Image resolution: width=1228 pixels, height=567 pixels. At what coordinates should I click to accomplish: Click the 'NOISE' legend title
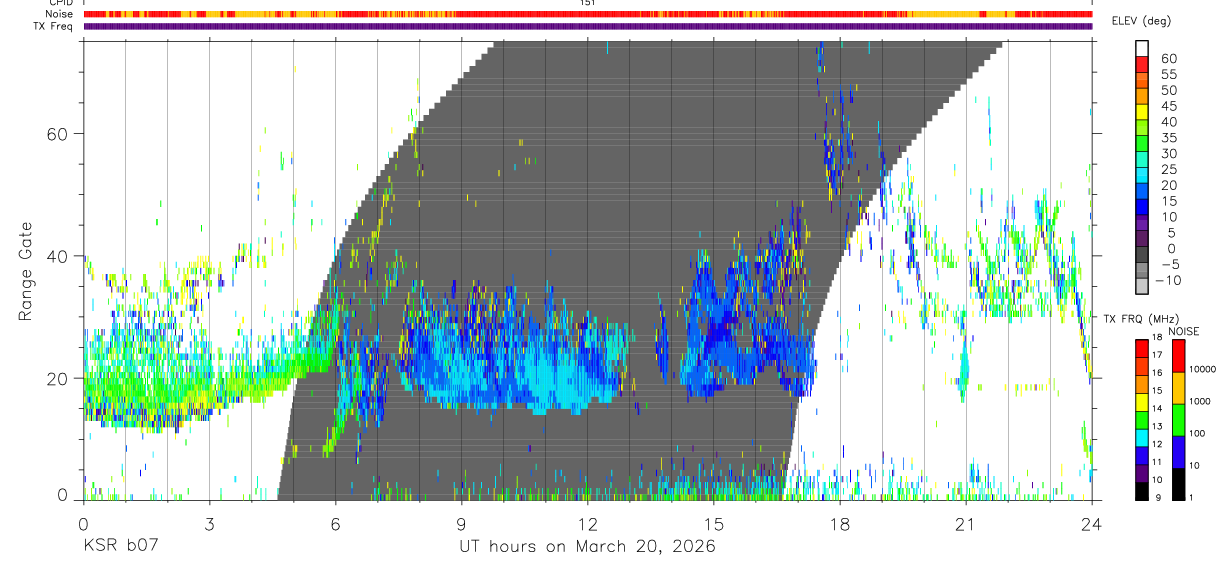click(x=1184, y=331)
